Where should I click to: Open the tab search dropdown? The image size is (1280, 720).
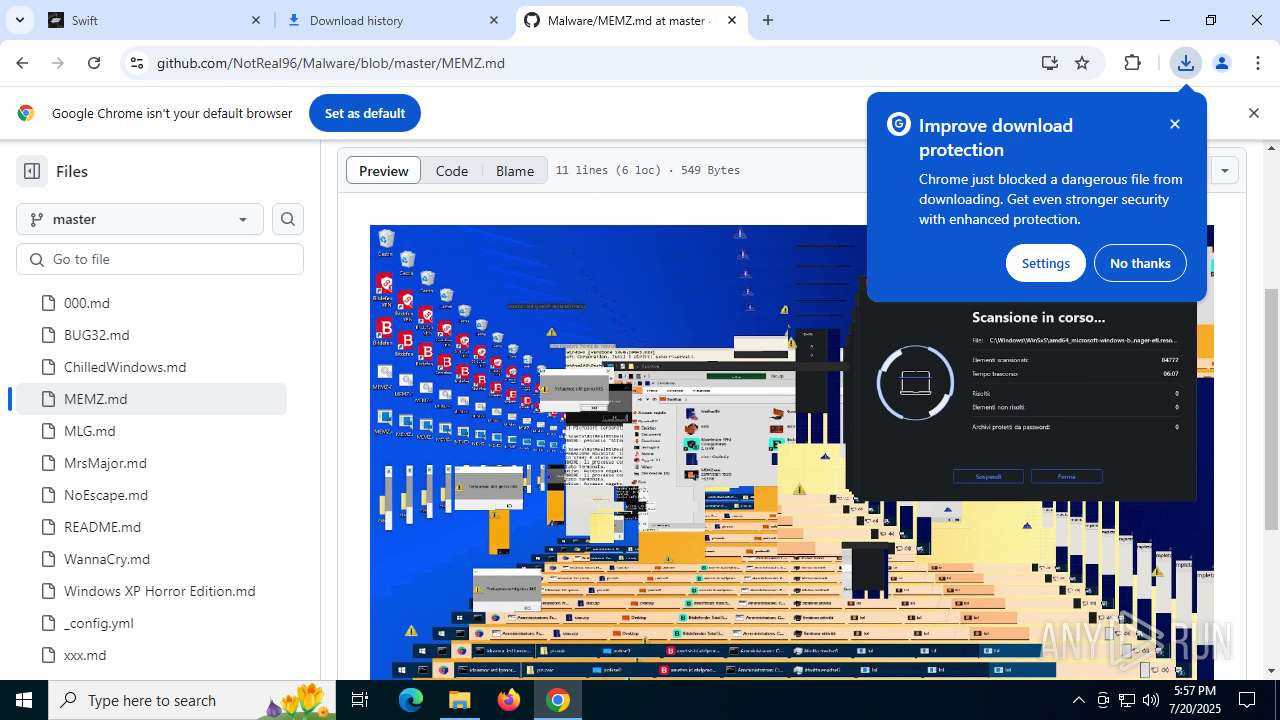pyautogui.click(x=20, y=20)
